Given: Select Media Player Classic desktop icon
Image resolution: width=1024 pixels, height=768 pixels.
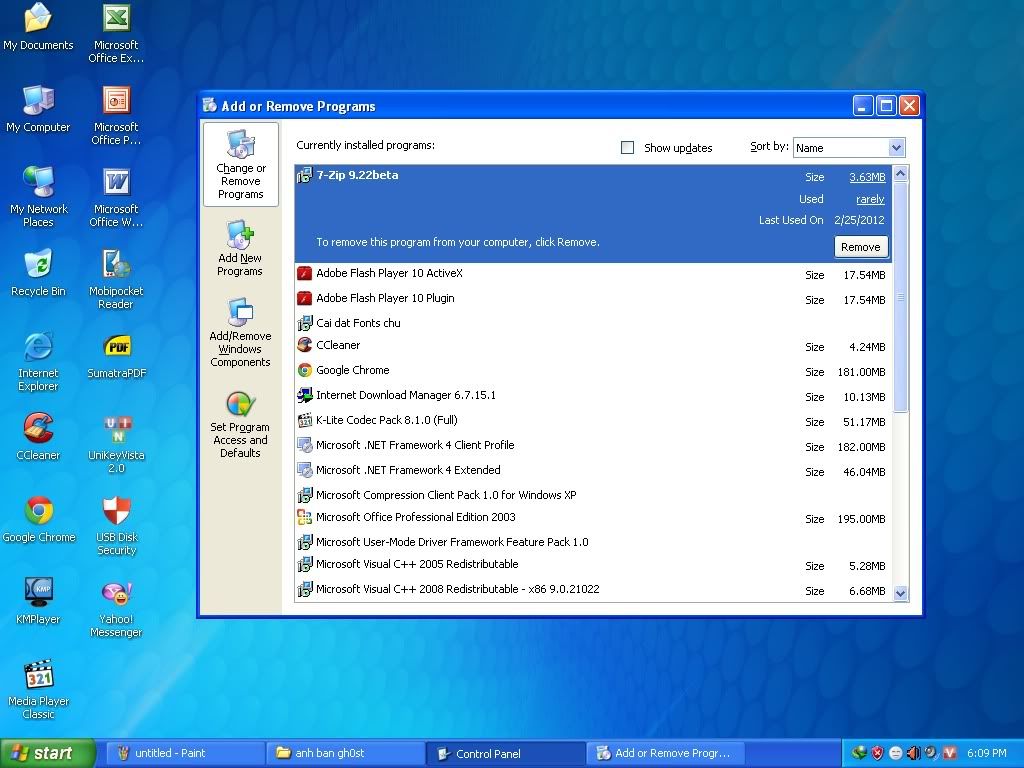Looking at the screenshot, I should coord(38,689).
